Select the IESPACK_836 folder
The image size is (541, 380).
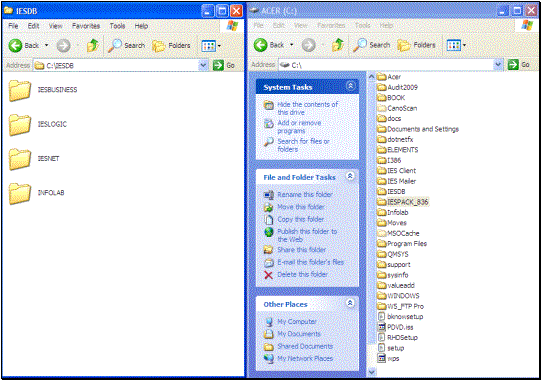(x=402, y=202)
